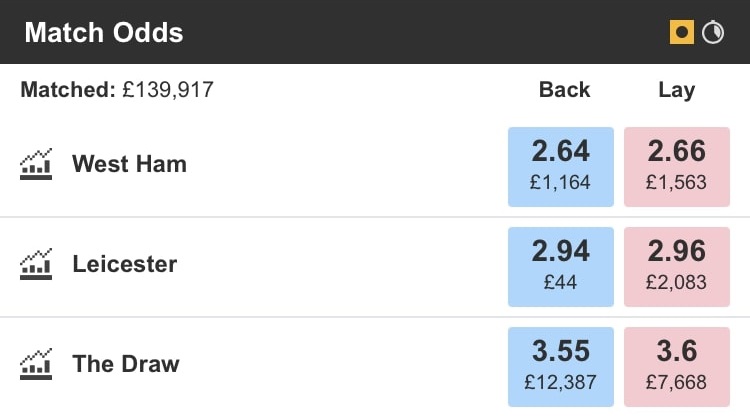Click the clock timer icon in header
The width and height of the screenshot is (750, 416).
[x=713, y=32]
